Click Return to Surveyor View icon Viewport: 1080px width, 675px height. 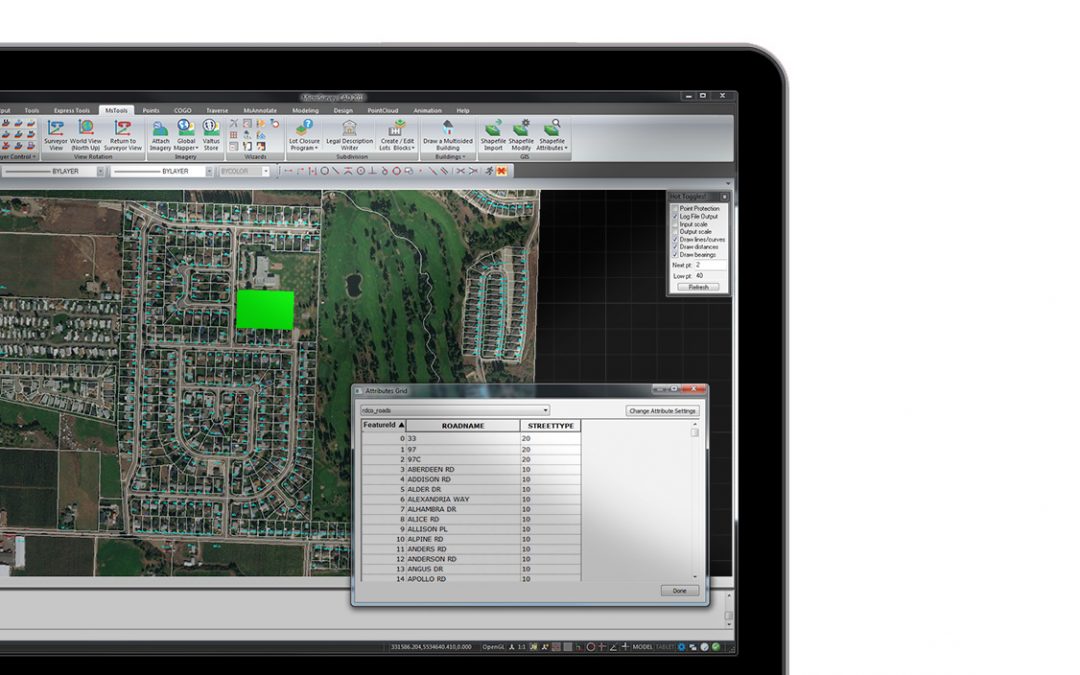point(123,129)
